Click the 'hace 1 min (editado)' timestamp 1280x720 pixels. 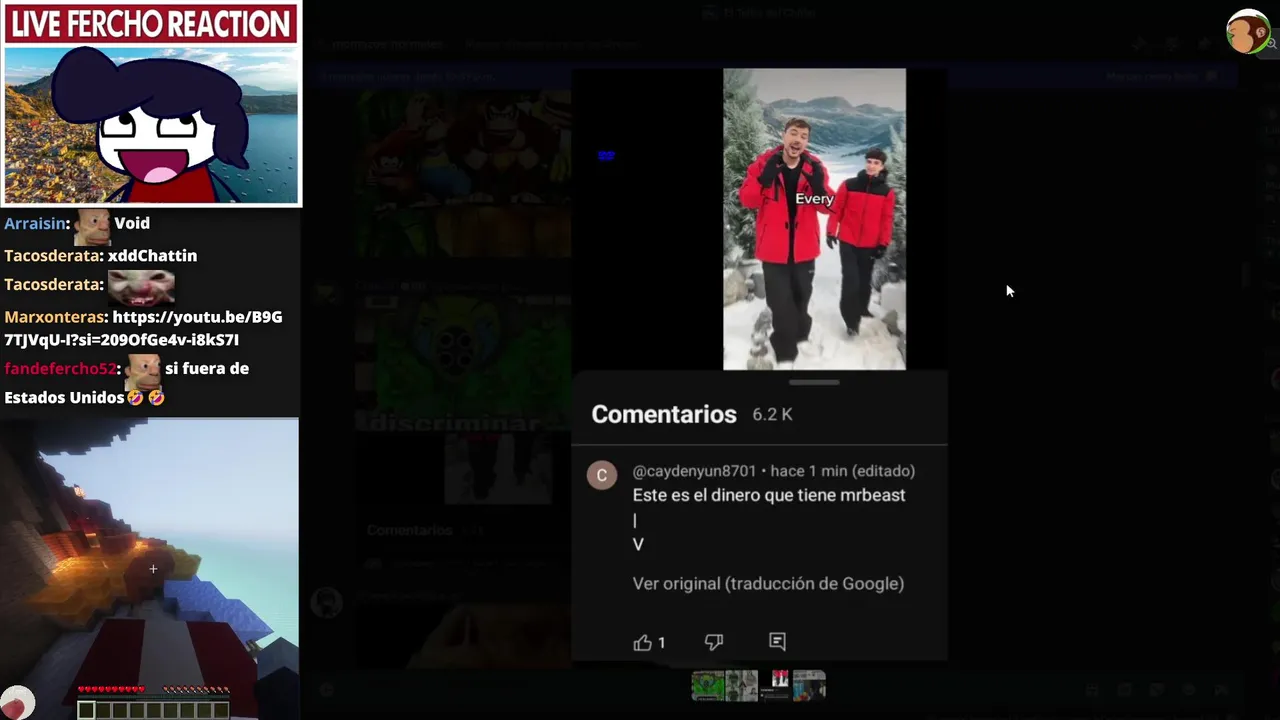click(843, 471)
